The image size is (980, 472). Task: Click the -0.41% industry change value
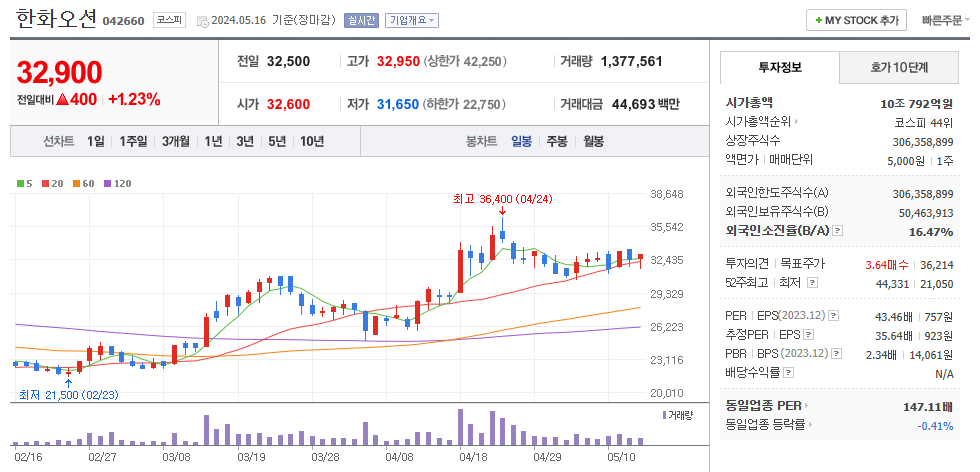[x=935, y=426]
